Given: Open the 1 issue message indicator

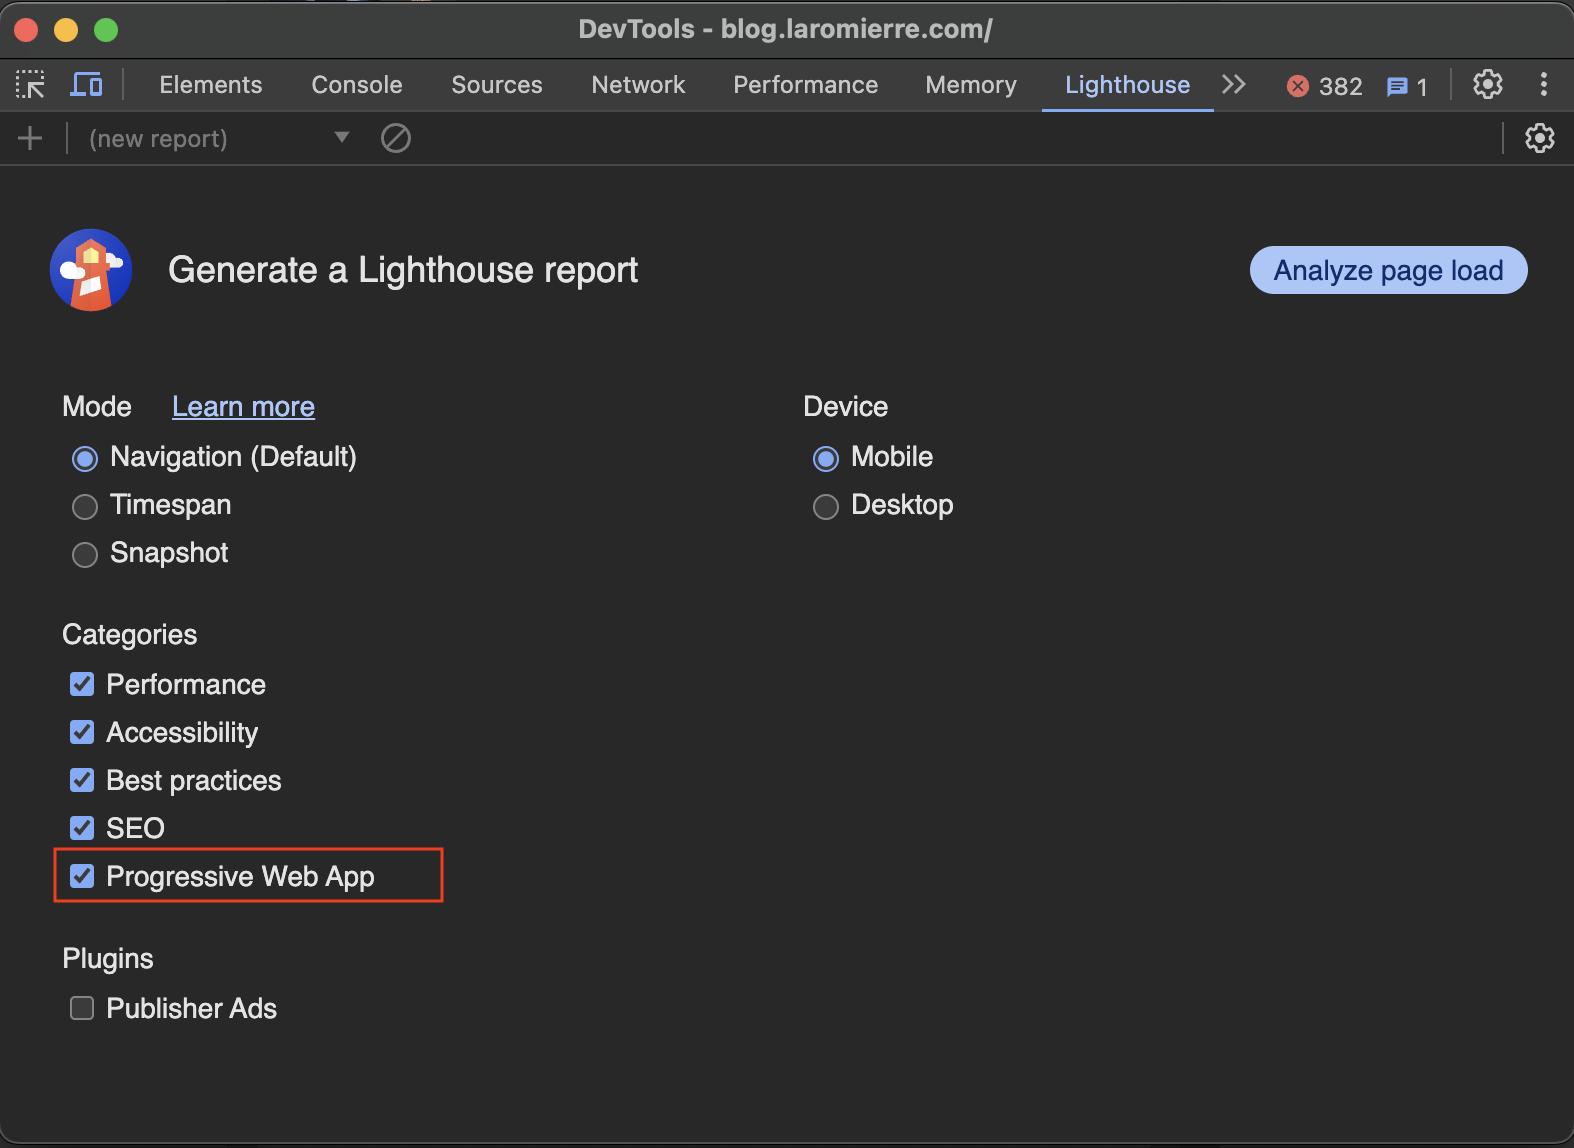Looking at the screenshot, I should click(1407, 86).
